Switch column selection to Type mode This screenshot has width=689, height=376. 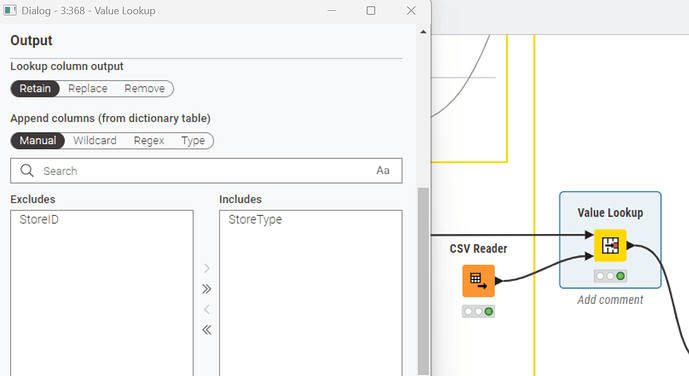[x=193, y=141]
